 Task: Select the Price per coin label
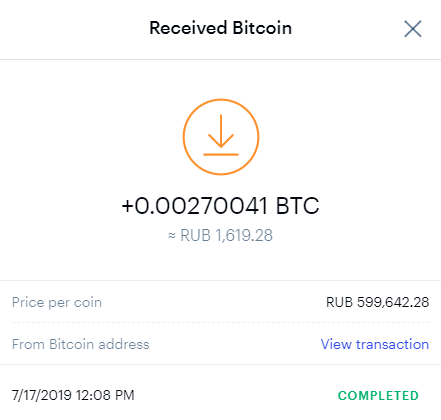click(57, 303)
